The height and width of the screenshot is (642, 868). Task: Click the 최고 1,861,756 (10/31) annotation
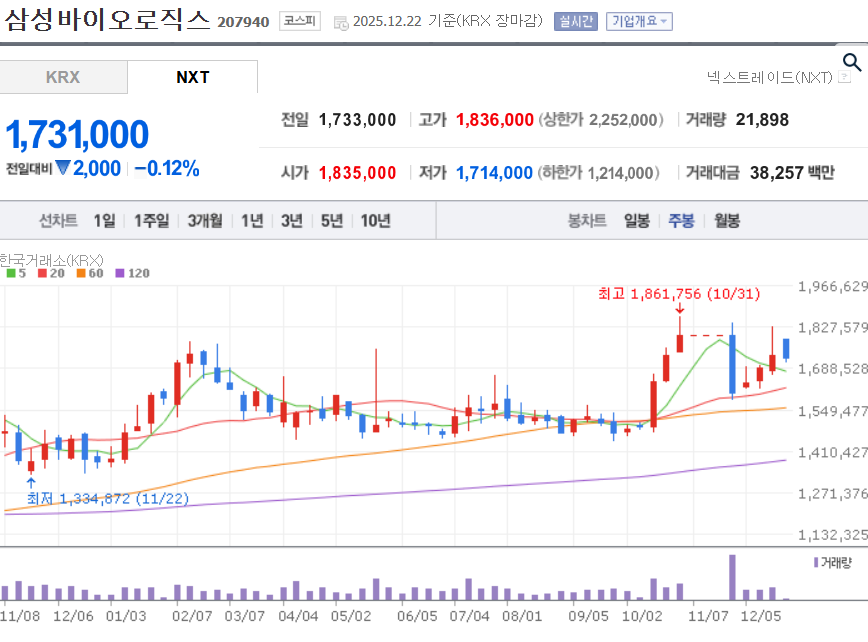pos(679,294)
